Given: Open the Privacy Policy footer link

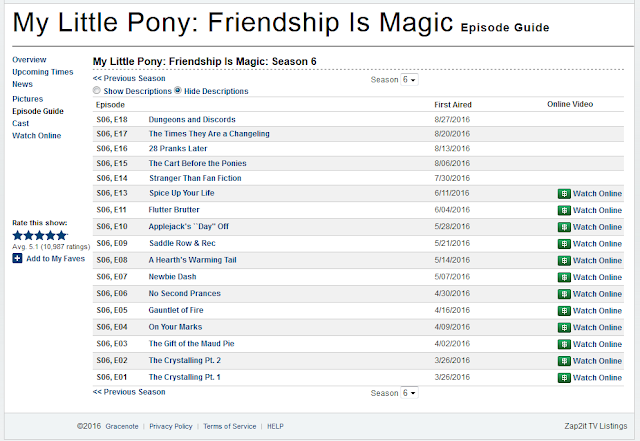Looking at the screenshot, I should pos(171,426).
